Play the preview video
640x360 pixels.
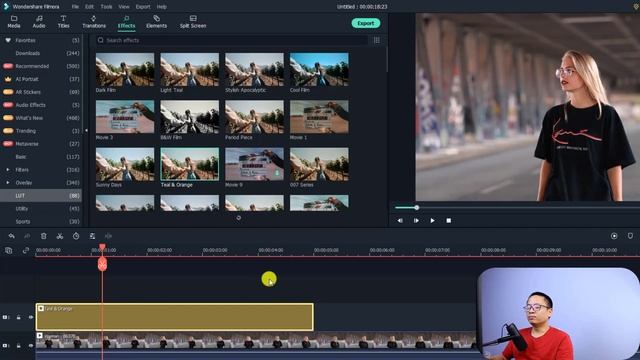point(432,220)
